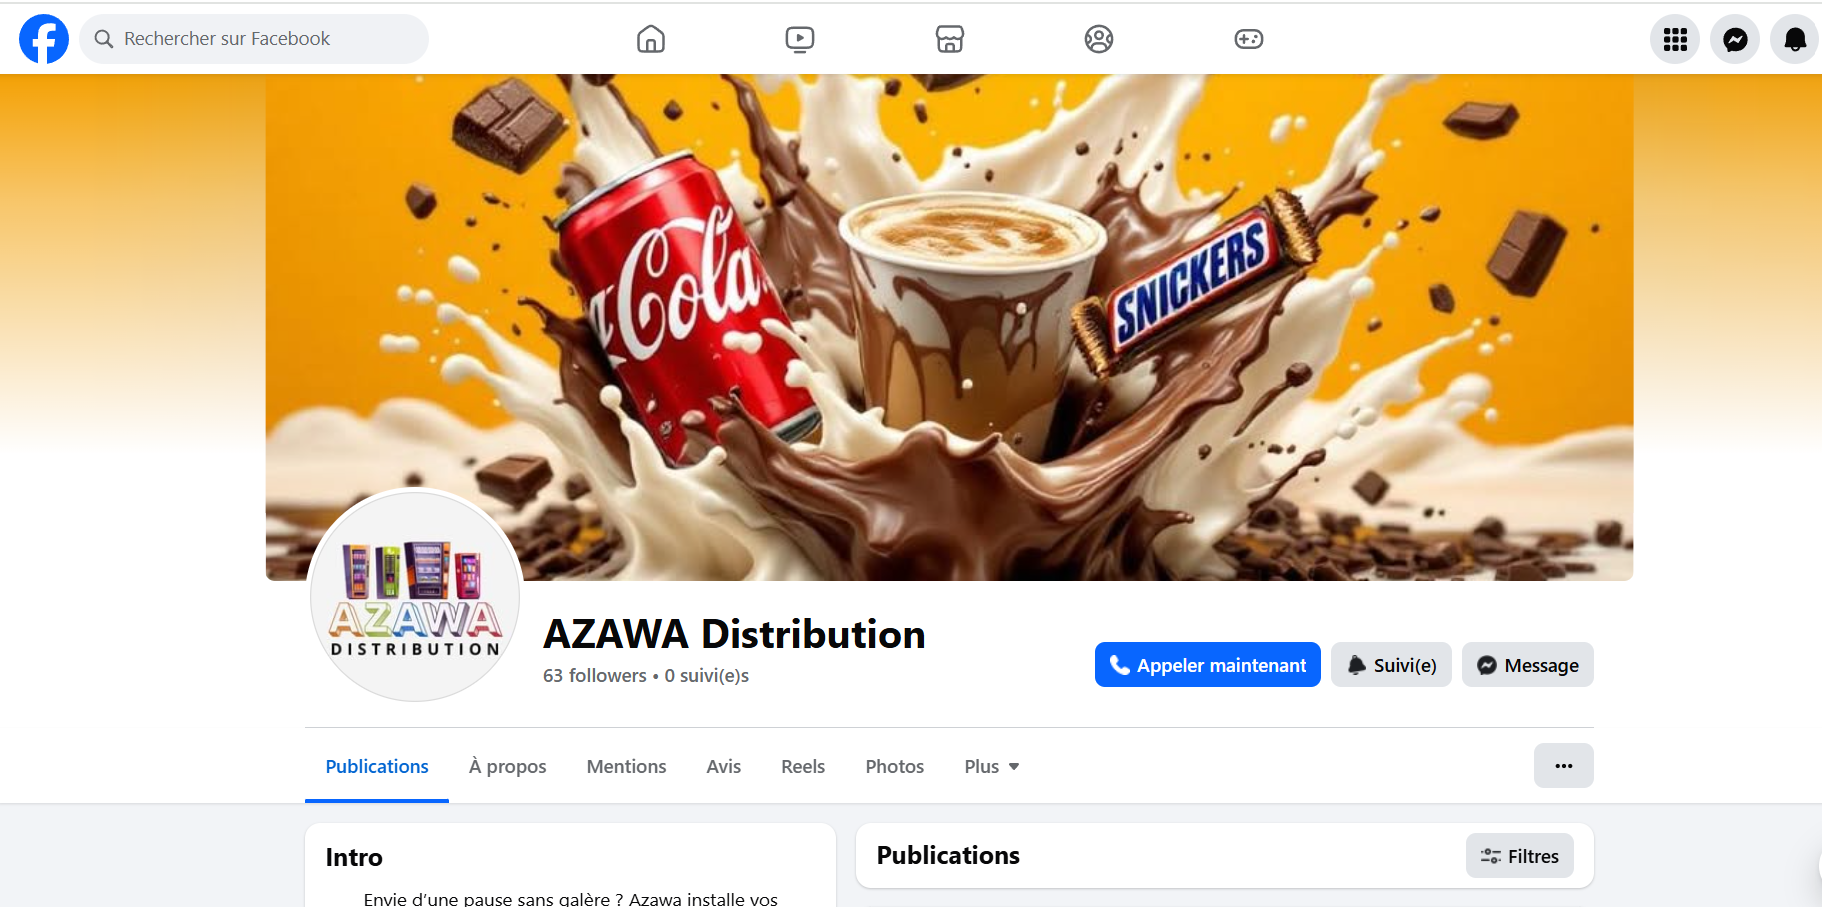Expand the Plus dropdown menu
1822x907 pixels.
coord(992,766)
